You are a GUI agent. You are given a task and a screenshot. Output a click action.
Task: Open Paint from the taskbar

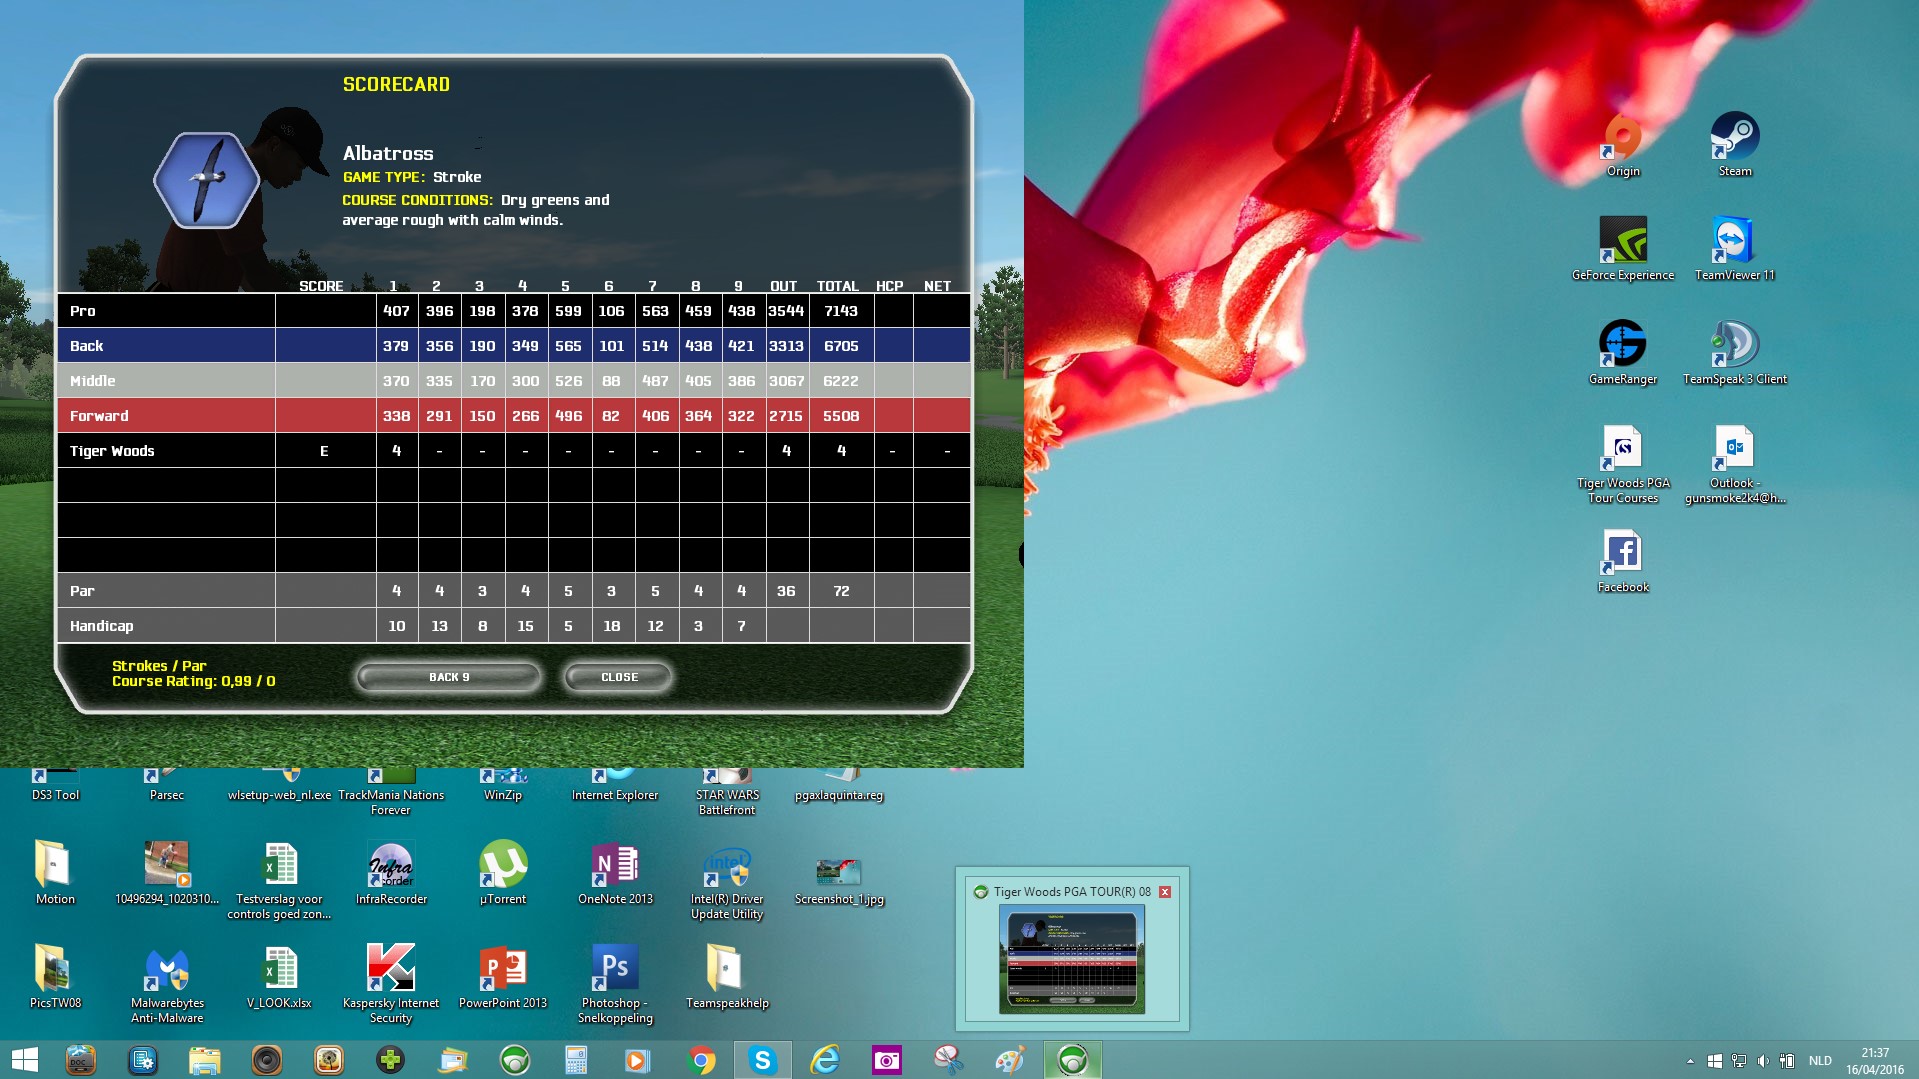1010,1060
